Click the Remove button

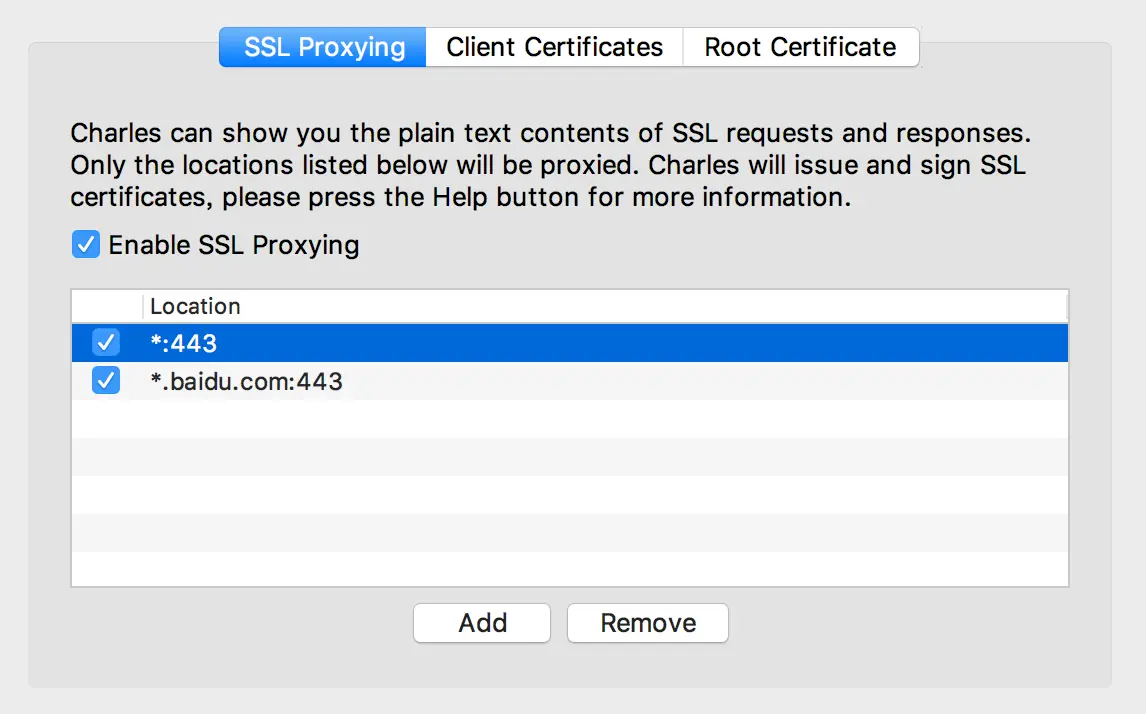648,623
